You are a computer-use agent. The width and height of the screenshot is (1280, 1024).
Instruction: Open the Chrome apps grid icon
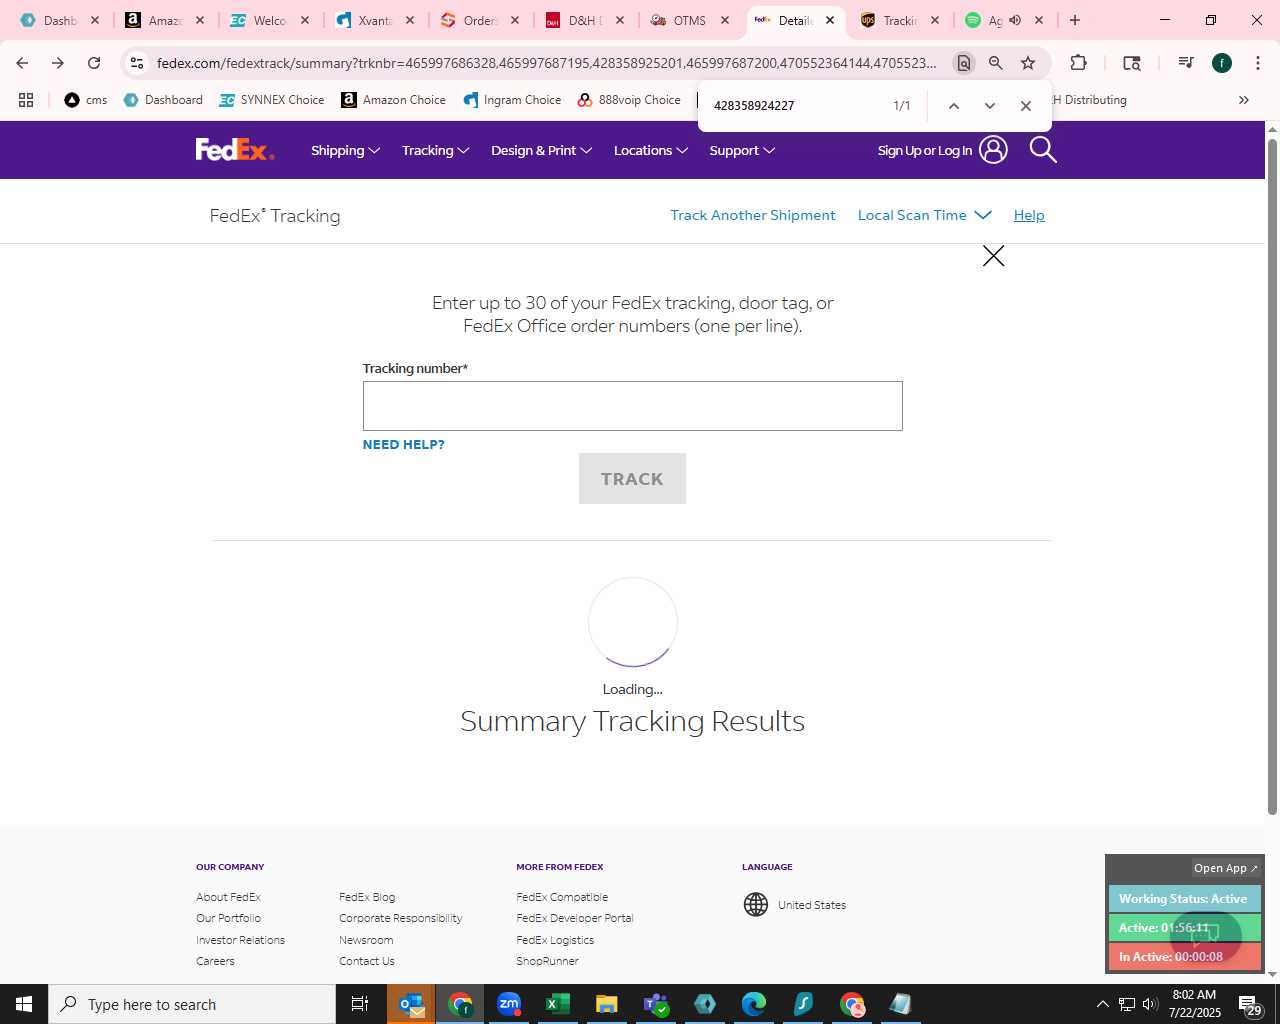(x=26, y=100)
